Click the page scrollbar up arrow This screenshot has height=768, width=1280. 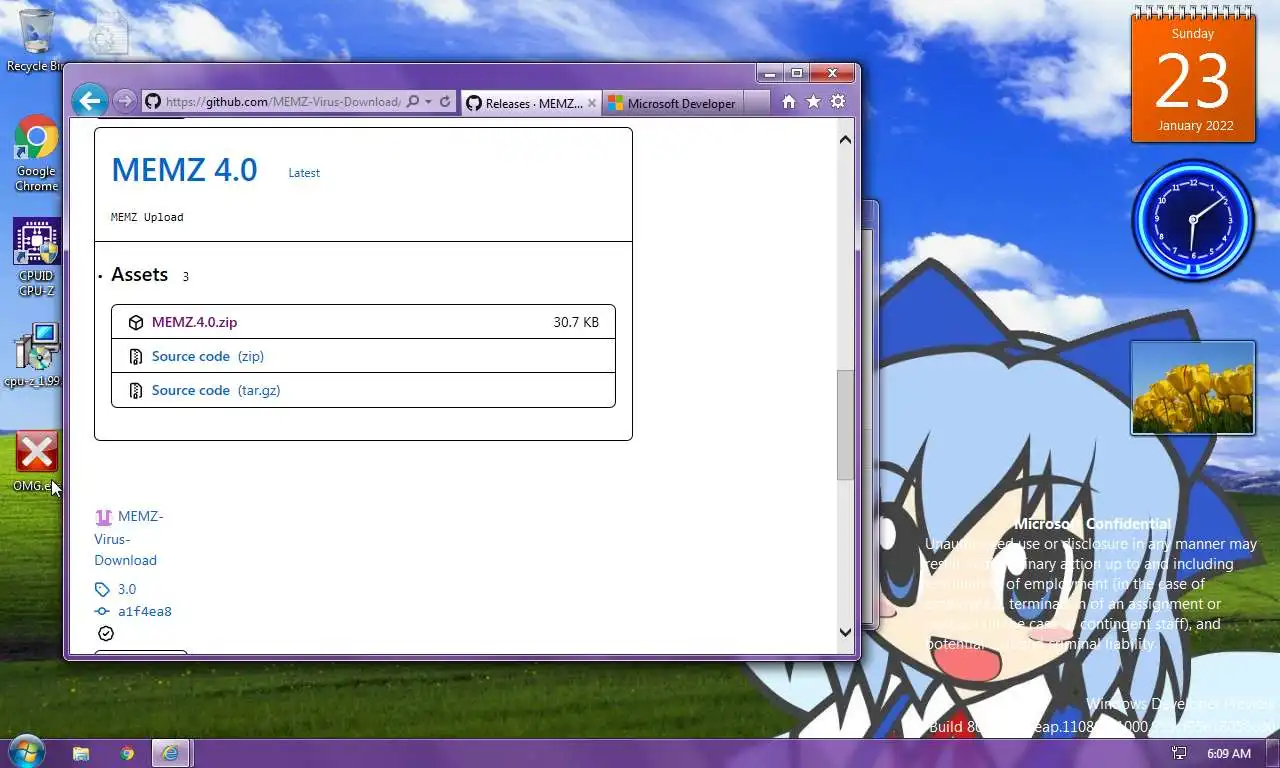click(846, 139)
